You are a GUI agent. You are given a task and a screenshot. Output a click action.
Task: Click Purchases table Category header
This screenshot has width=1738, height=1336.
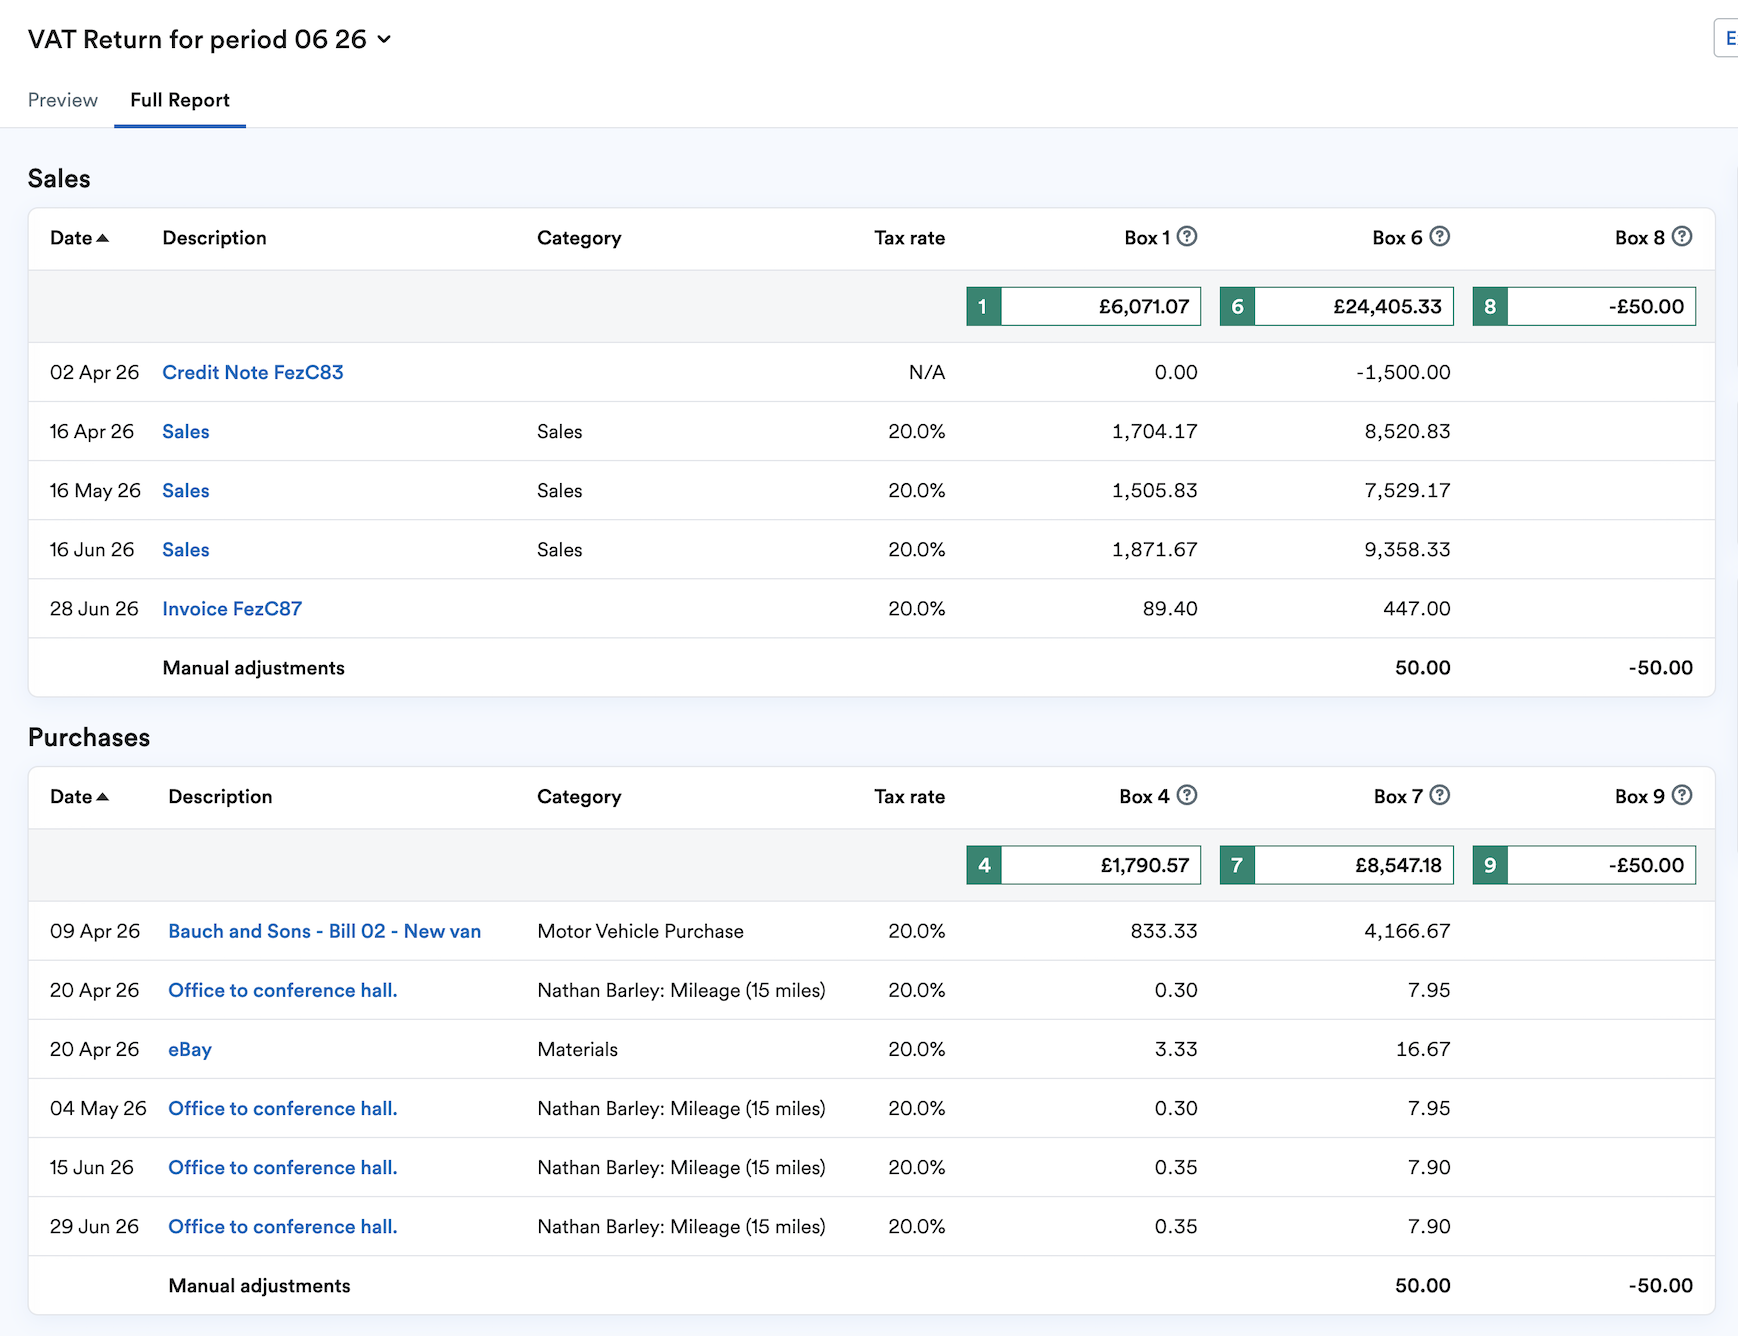[x=579, y=797]
